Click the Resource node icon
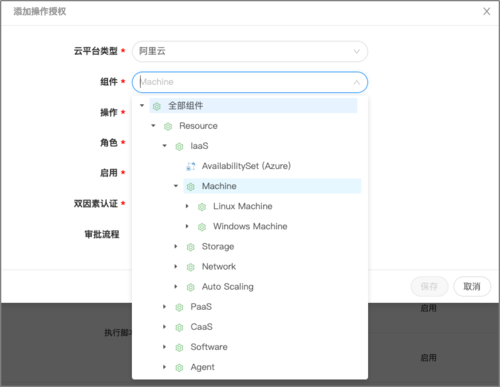 [168, 126]
